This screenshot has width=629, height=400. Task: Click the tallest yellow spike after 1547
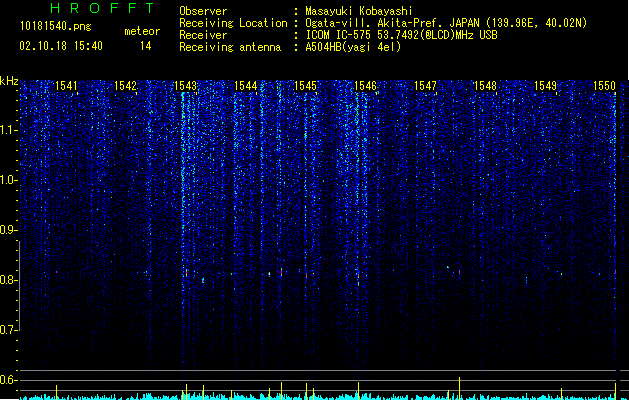point(459,388)
